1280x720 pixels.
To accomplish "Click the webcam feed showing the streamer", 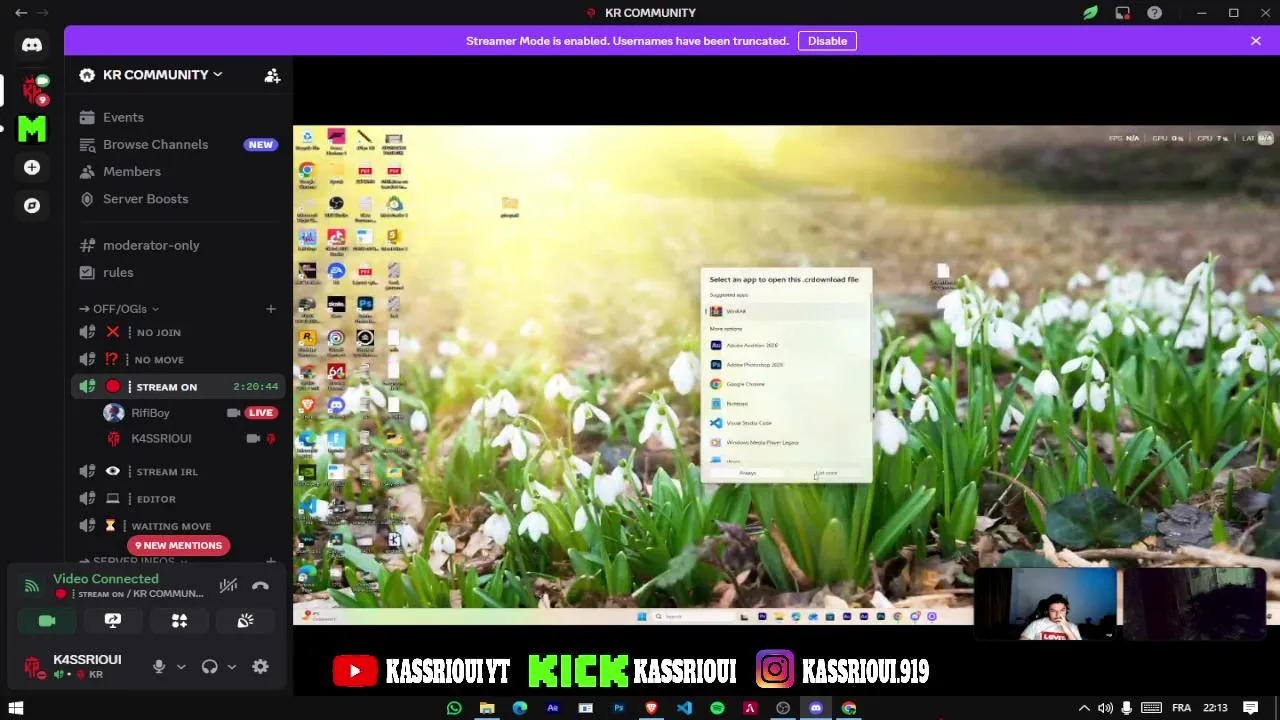I will 1046,604.
